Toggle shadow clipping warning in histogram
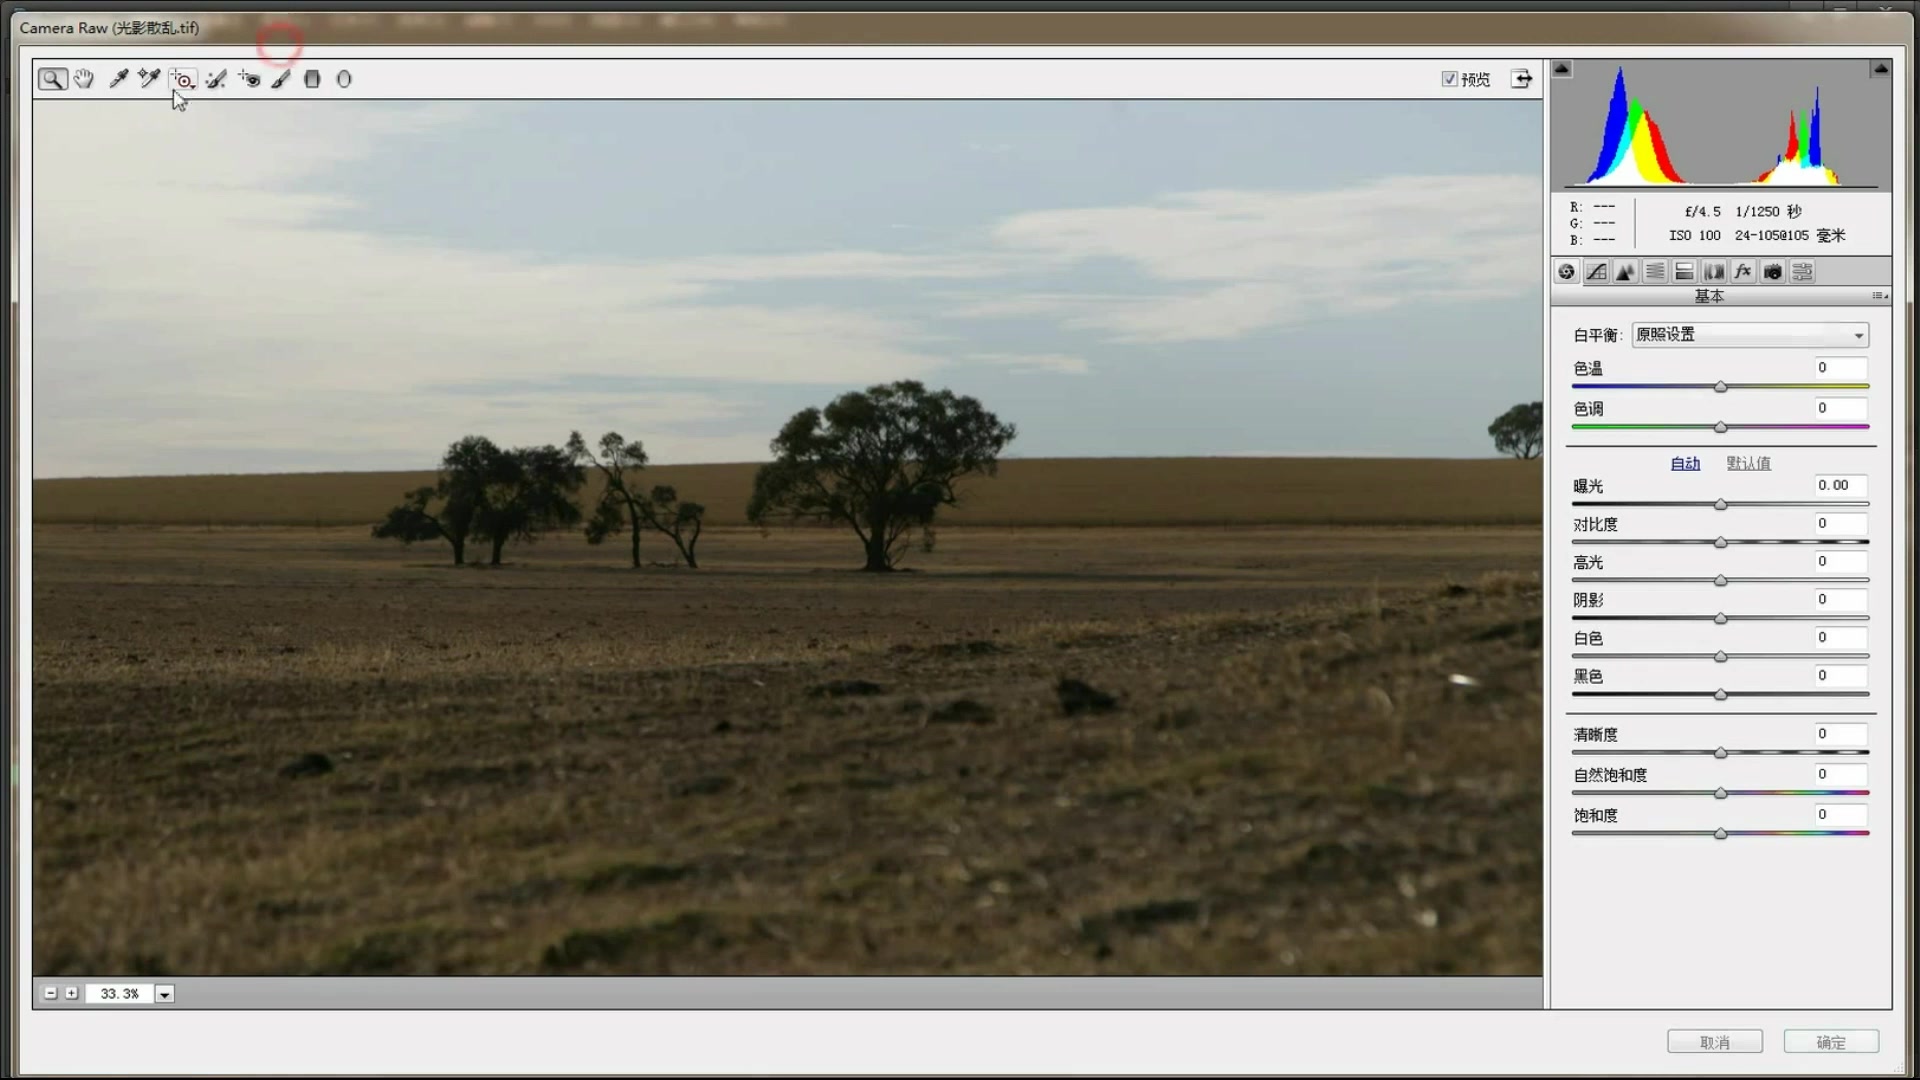Screen dimensions: 1920x1080 1562,69
